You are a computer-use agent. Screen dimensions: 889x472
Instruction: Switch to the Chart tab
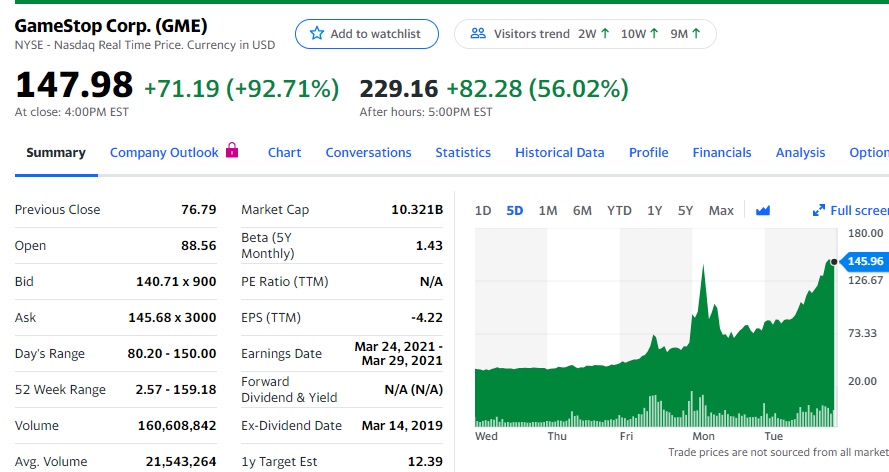pos(284,152)
